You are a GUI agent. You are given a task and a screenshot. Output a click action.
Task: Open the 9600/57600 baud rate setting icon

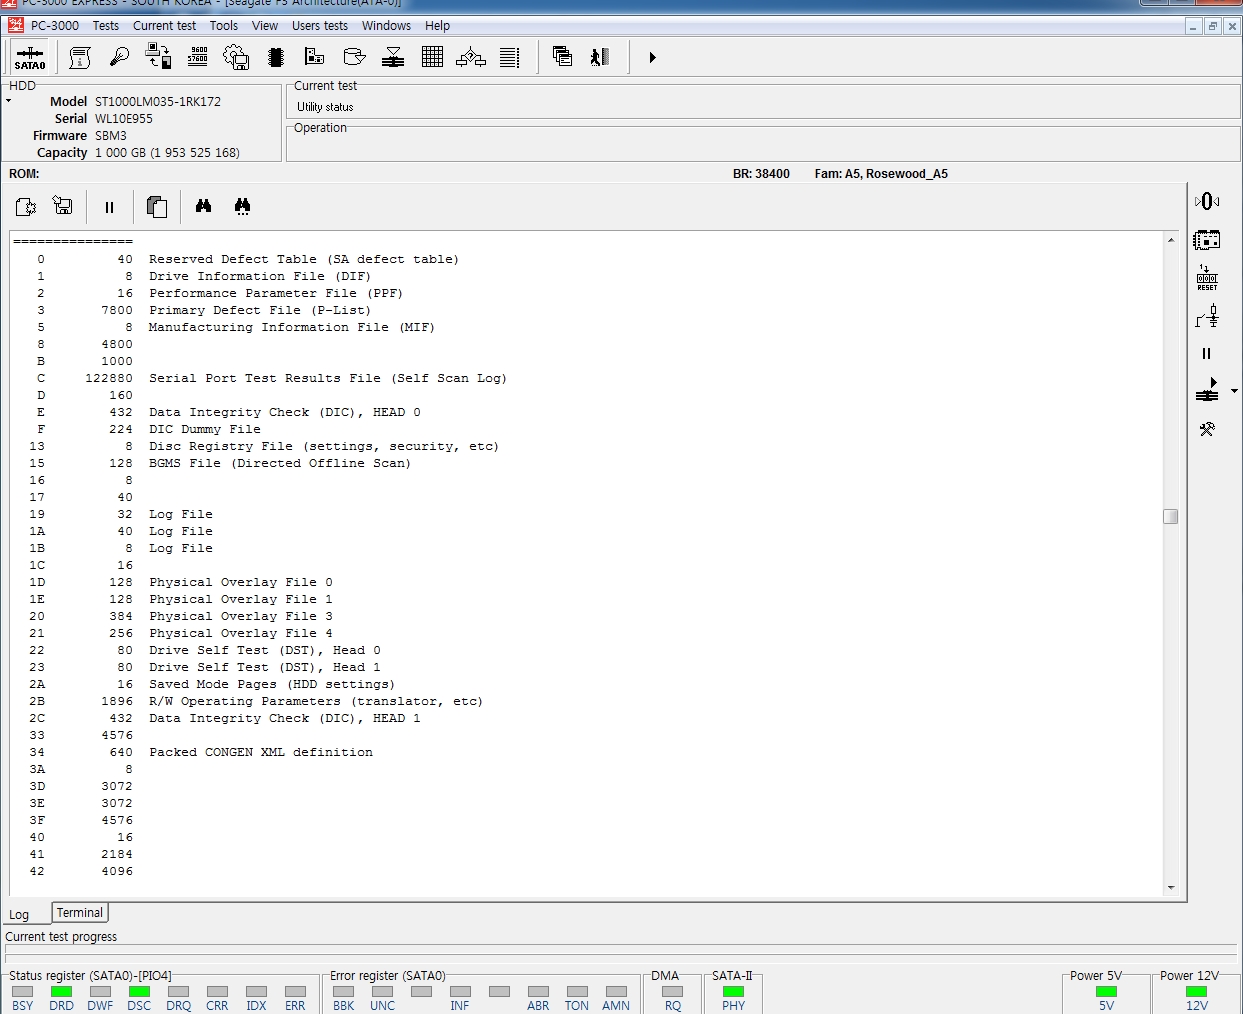coord(198,57)
